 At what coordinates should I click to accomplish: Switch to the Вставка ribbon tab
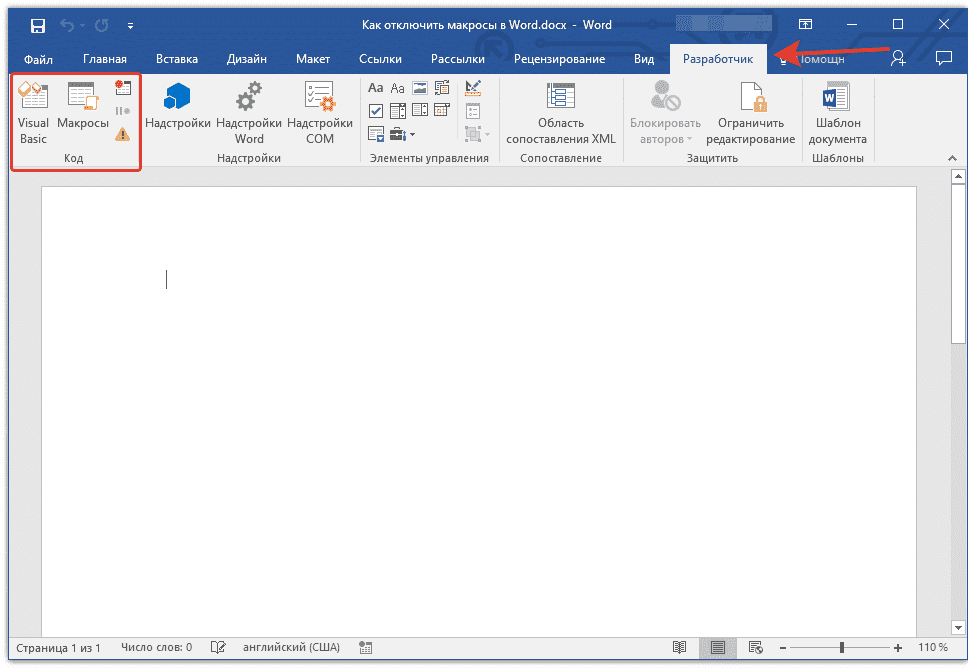coord(176,58)
